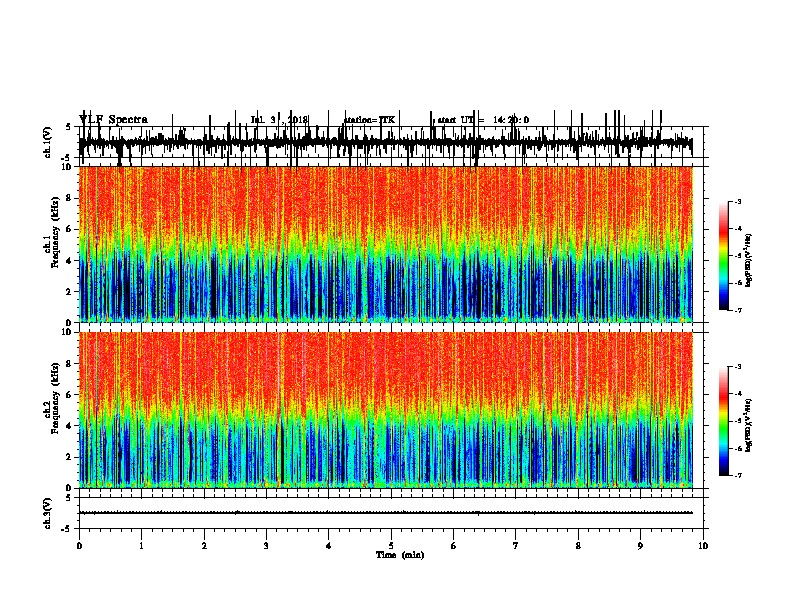This screenshot has height=612, width=792.
Task: Click the time axis tick label '1'
Action: pyautogui.click(x=141, y=546)
